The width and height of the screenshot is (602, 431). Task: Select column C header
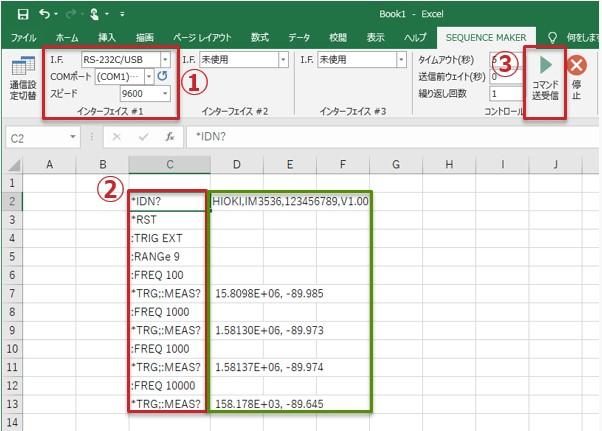click(170, 165)
